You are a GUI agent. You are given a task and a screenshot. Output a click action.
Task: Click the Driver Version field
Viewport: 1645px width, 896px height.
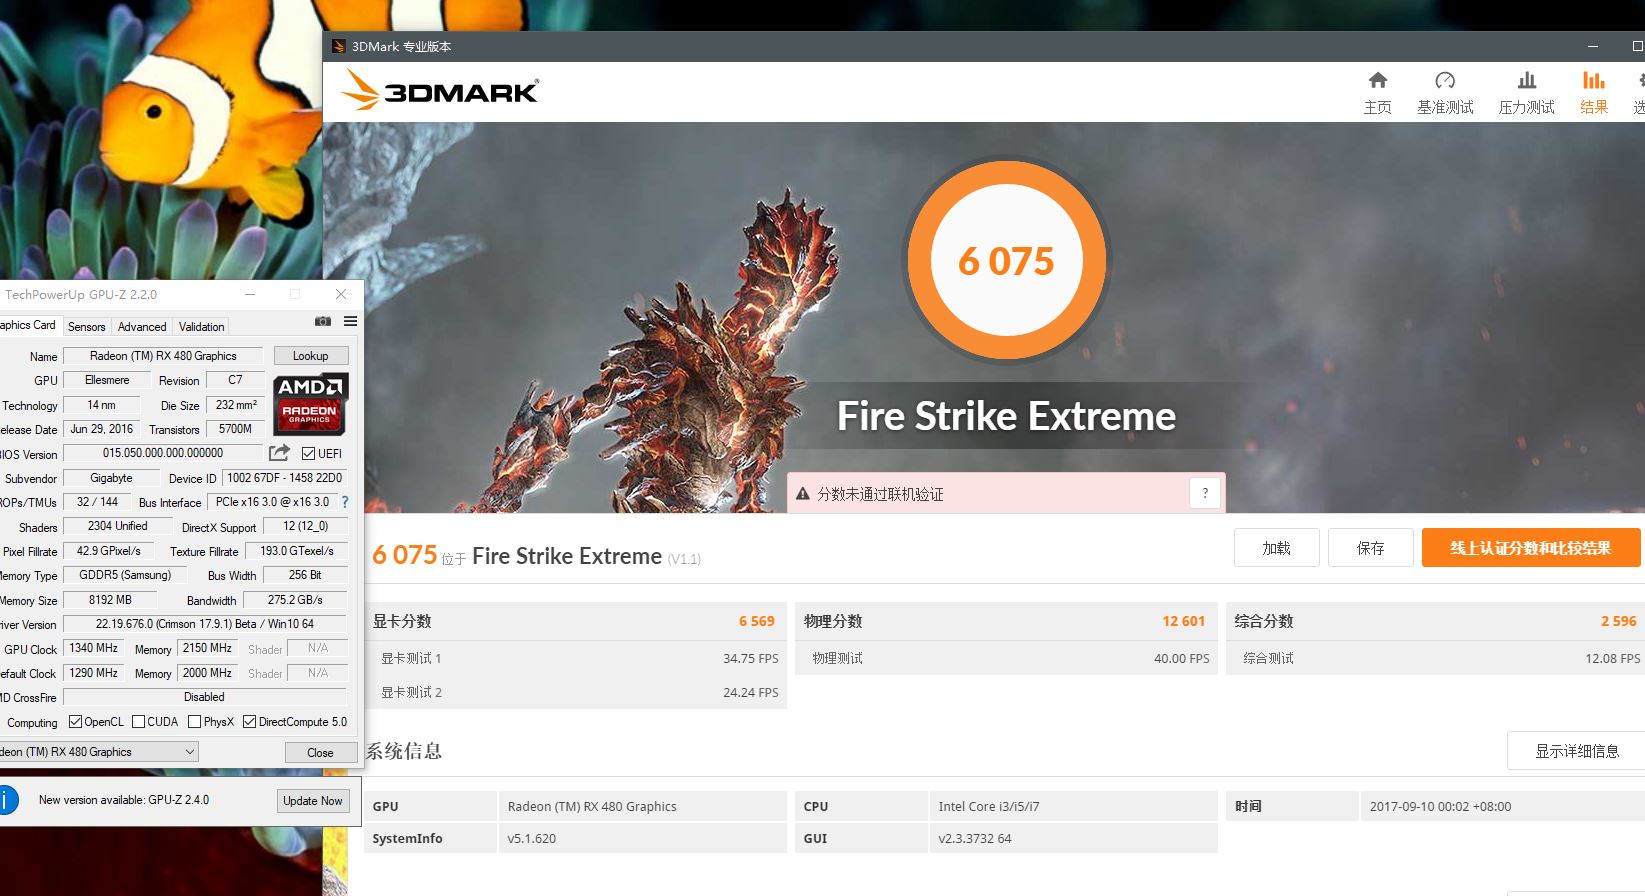204,624
